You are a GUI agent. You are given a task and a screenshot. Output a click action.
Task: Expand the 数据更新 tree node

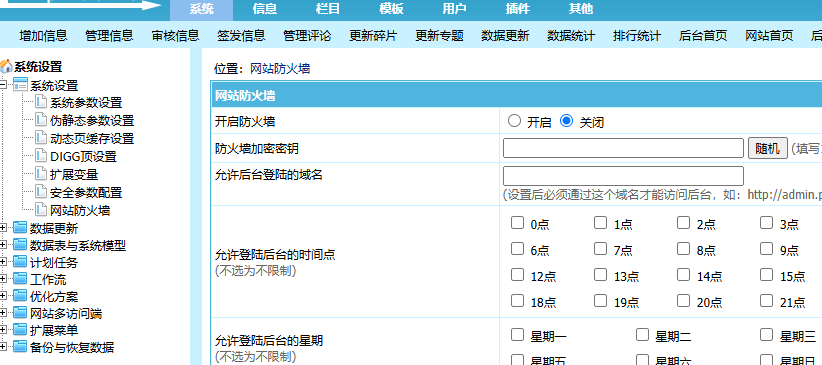coord(3,228)
